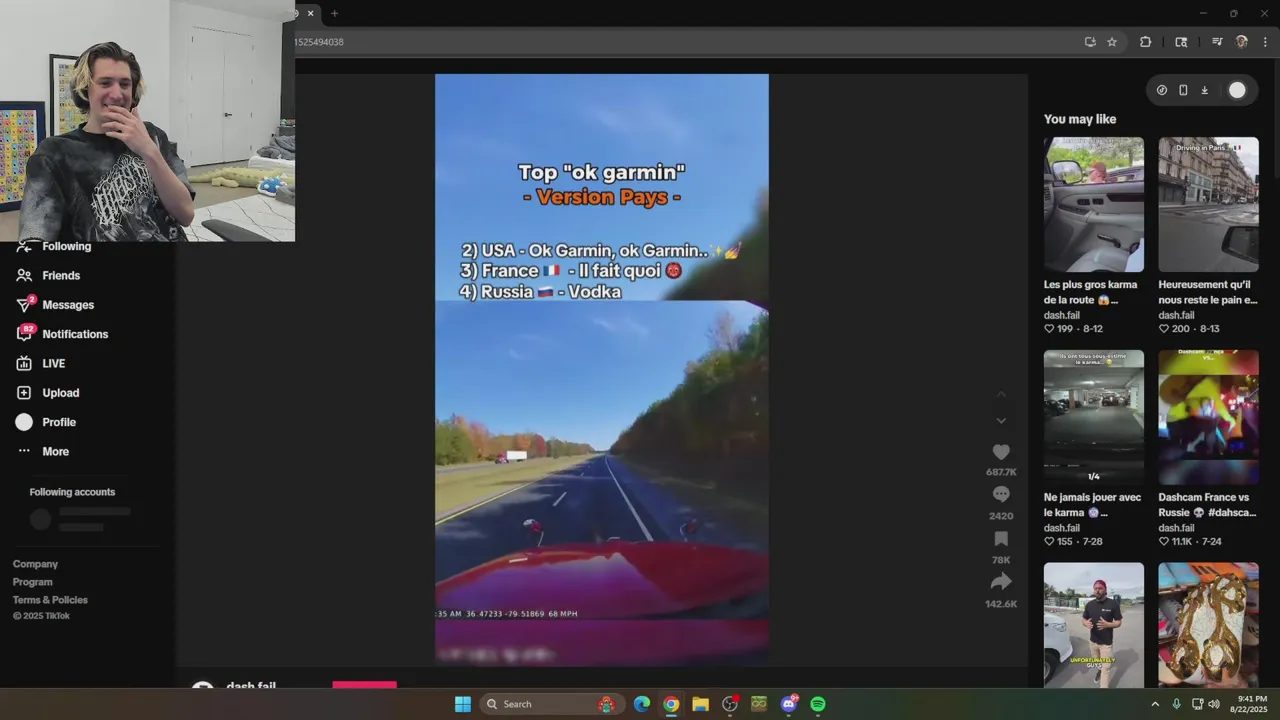
Task: Open 'Ne jamais jouer avec' video thumbnail
Action: 1094,417
